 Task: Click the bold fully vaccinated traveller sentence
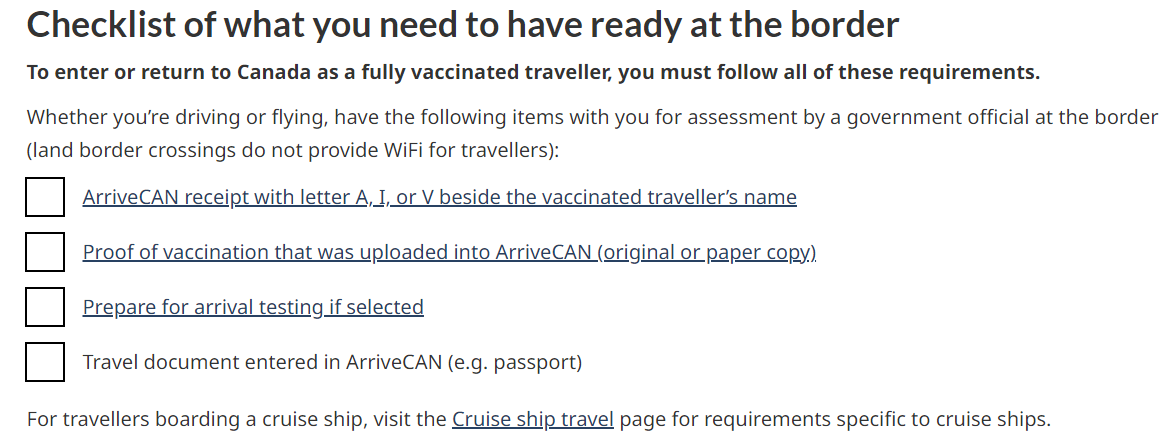click(533, 73)
